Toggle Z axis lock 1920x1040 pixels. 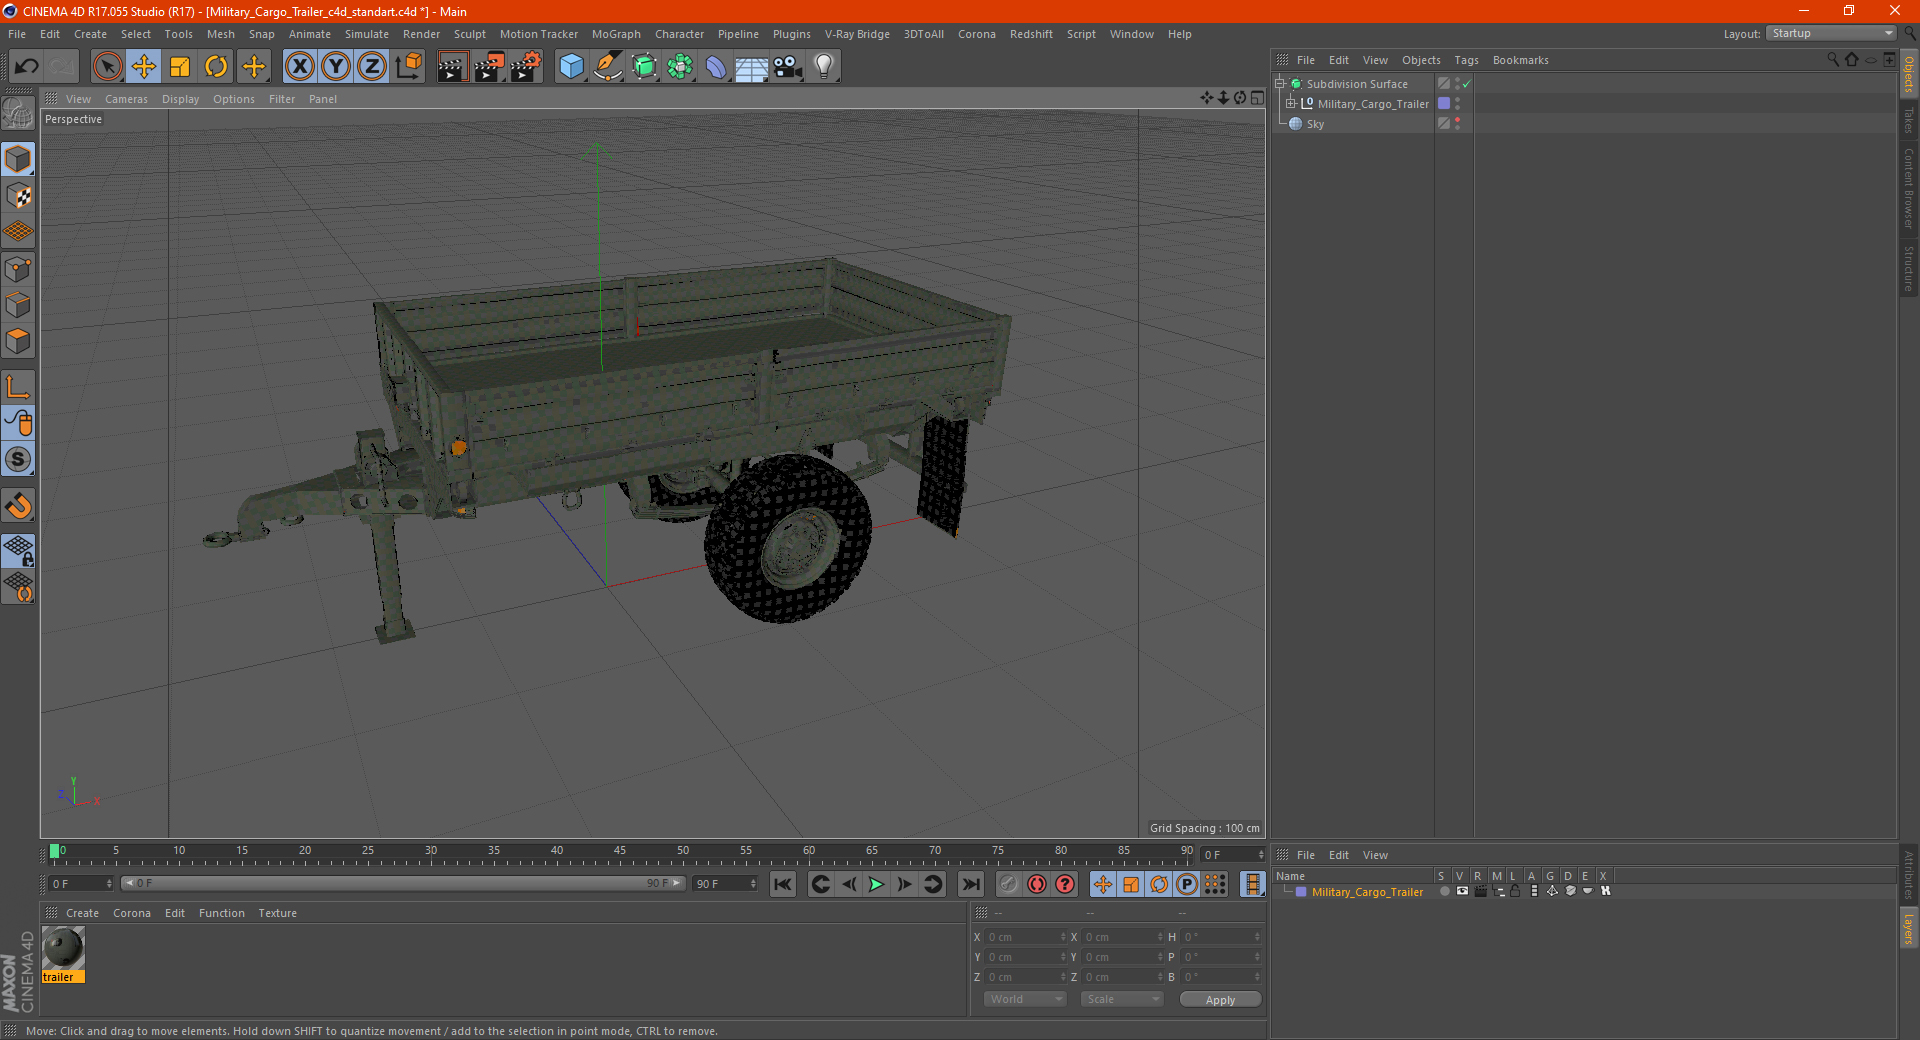[x=372, y=67]
